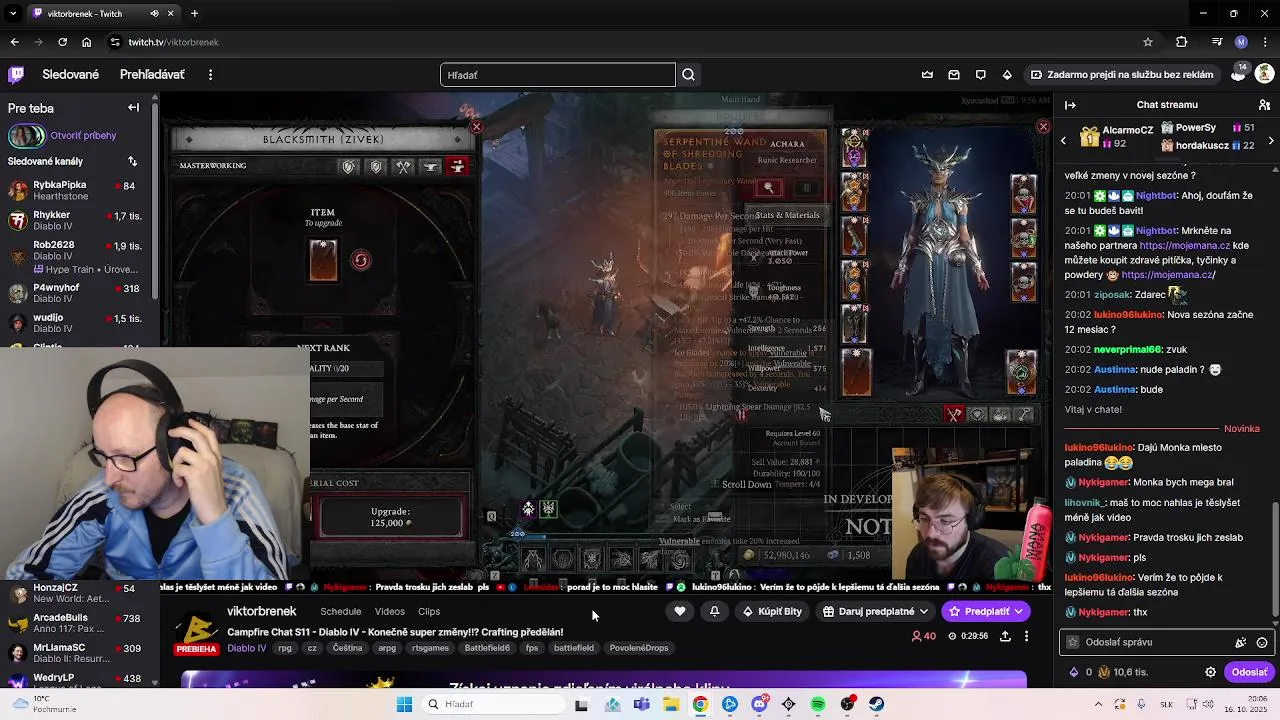Bookmark page with star icon
This screenshot has width=1280, height=720.
tap(1148, 42)
